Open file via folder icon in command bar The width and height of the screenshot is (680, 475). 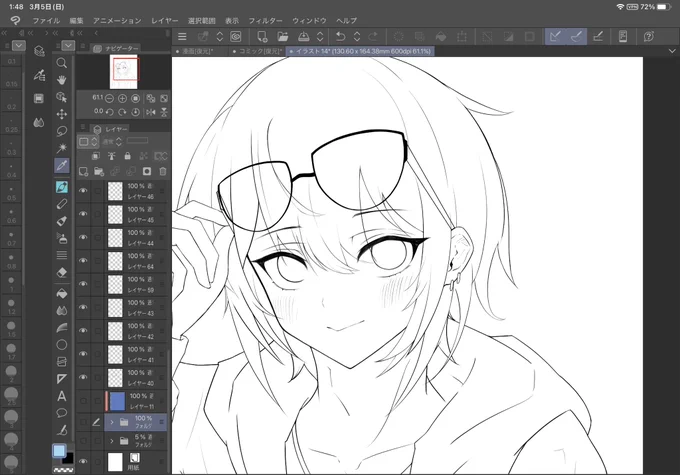pyautogui.click(x=282, y=36)
